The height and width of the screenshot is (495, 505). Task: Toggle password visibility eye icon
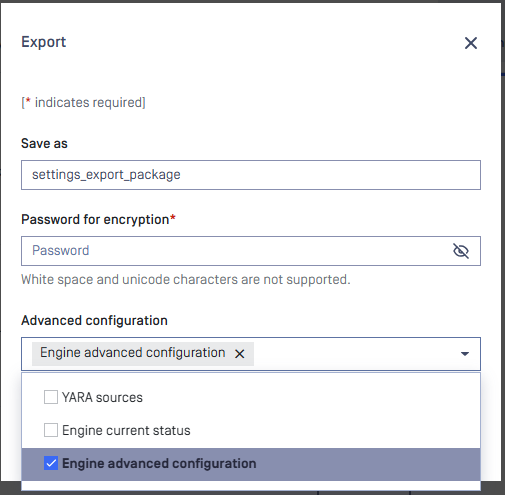tap(461, 251)
